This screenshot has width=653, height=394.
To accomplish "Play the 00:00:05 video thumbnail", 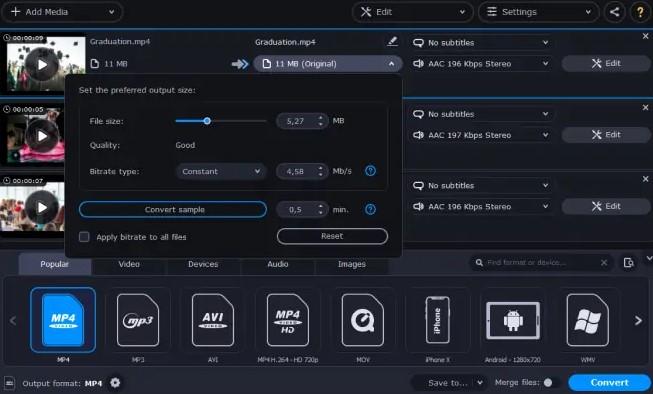I will (42, 136).
